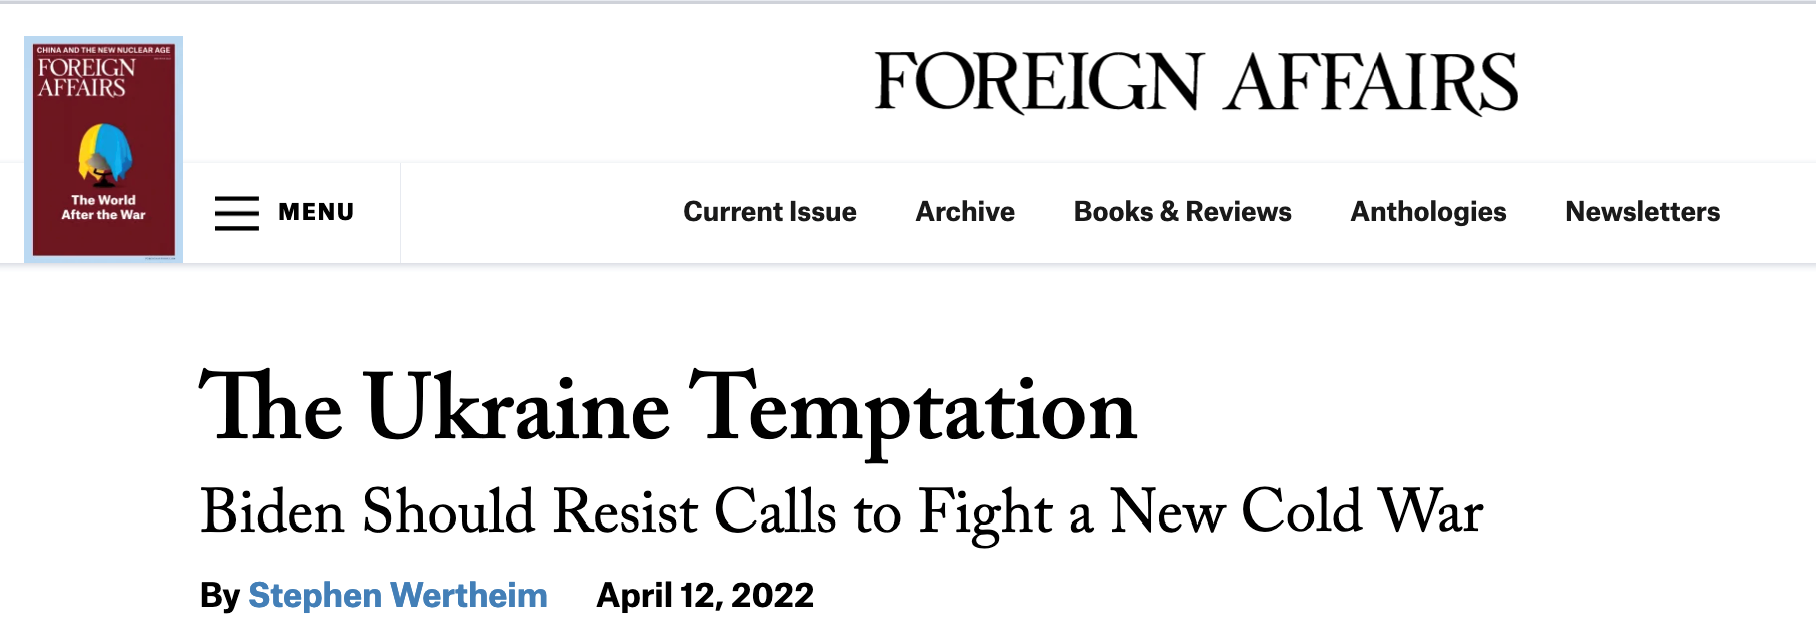Image resolution: width=1816 pixels, height=642 pixels.
Task: Click 'New Cold War' in the subtitle
Action: [x=1296, y=512]
